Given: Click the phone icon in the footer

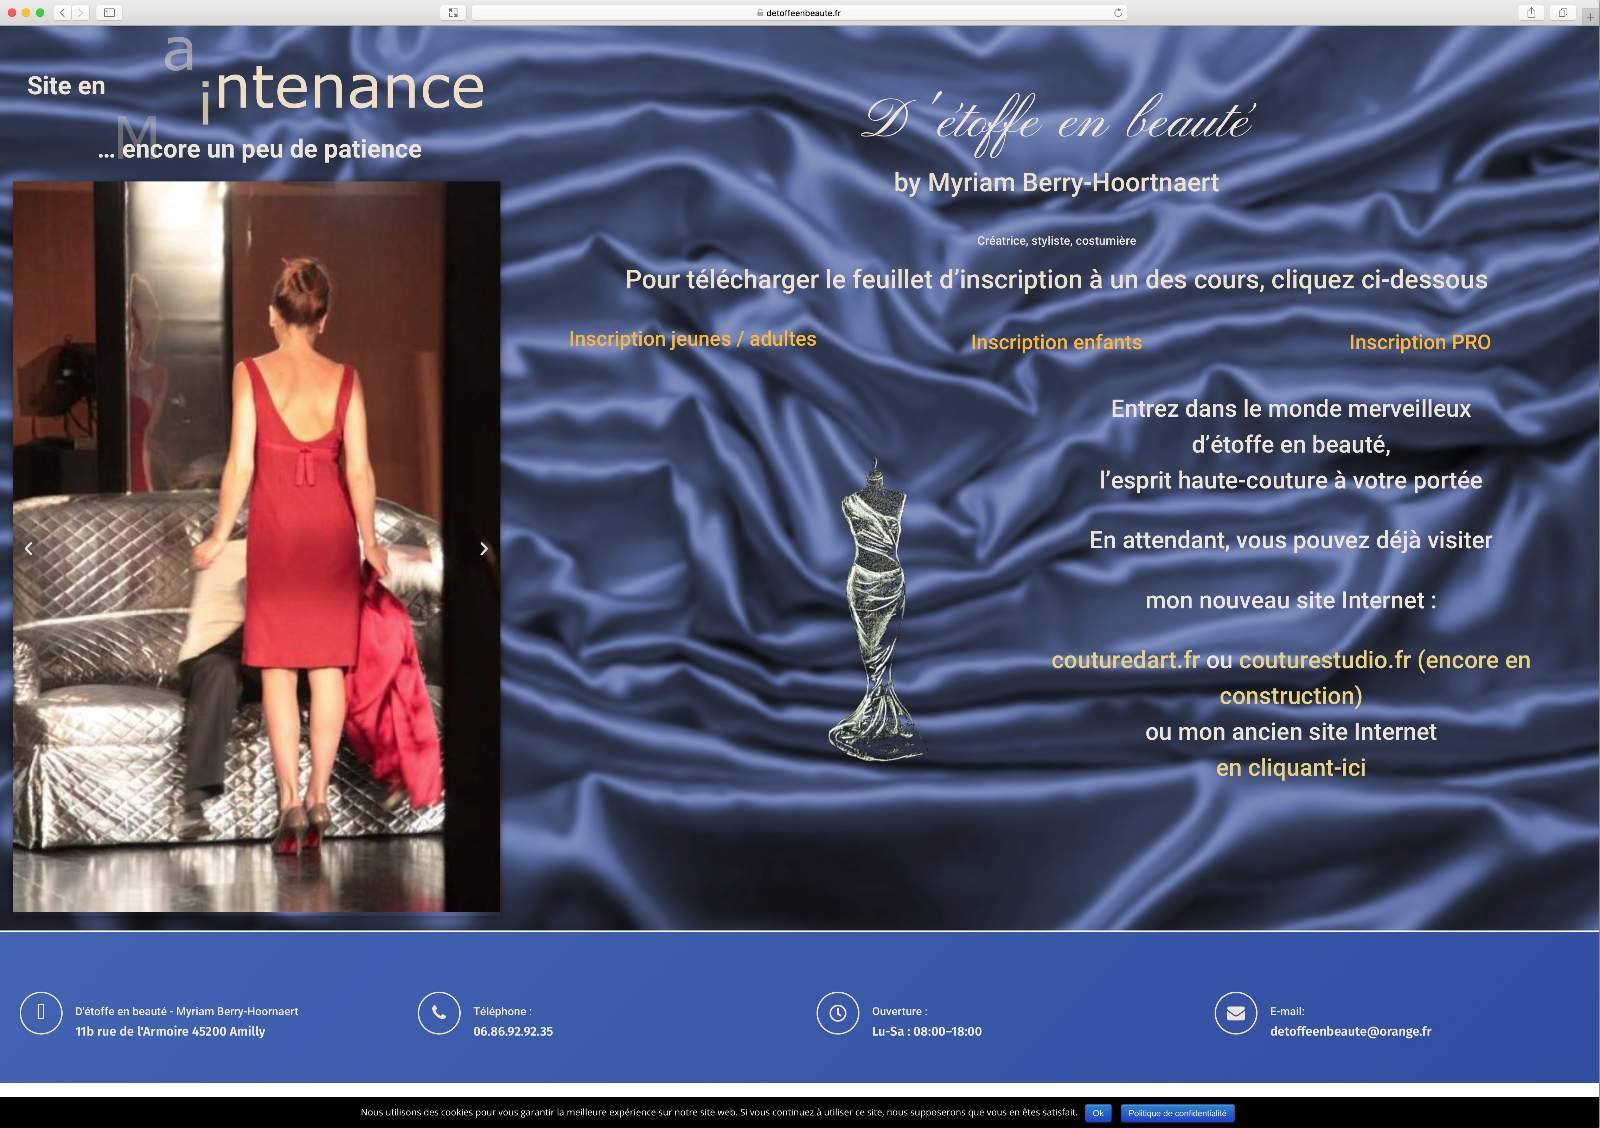Looking at the screenshot, I should point(438,1013).
